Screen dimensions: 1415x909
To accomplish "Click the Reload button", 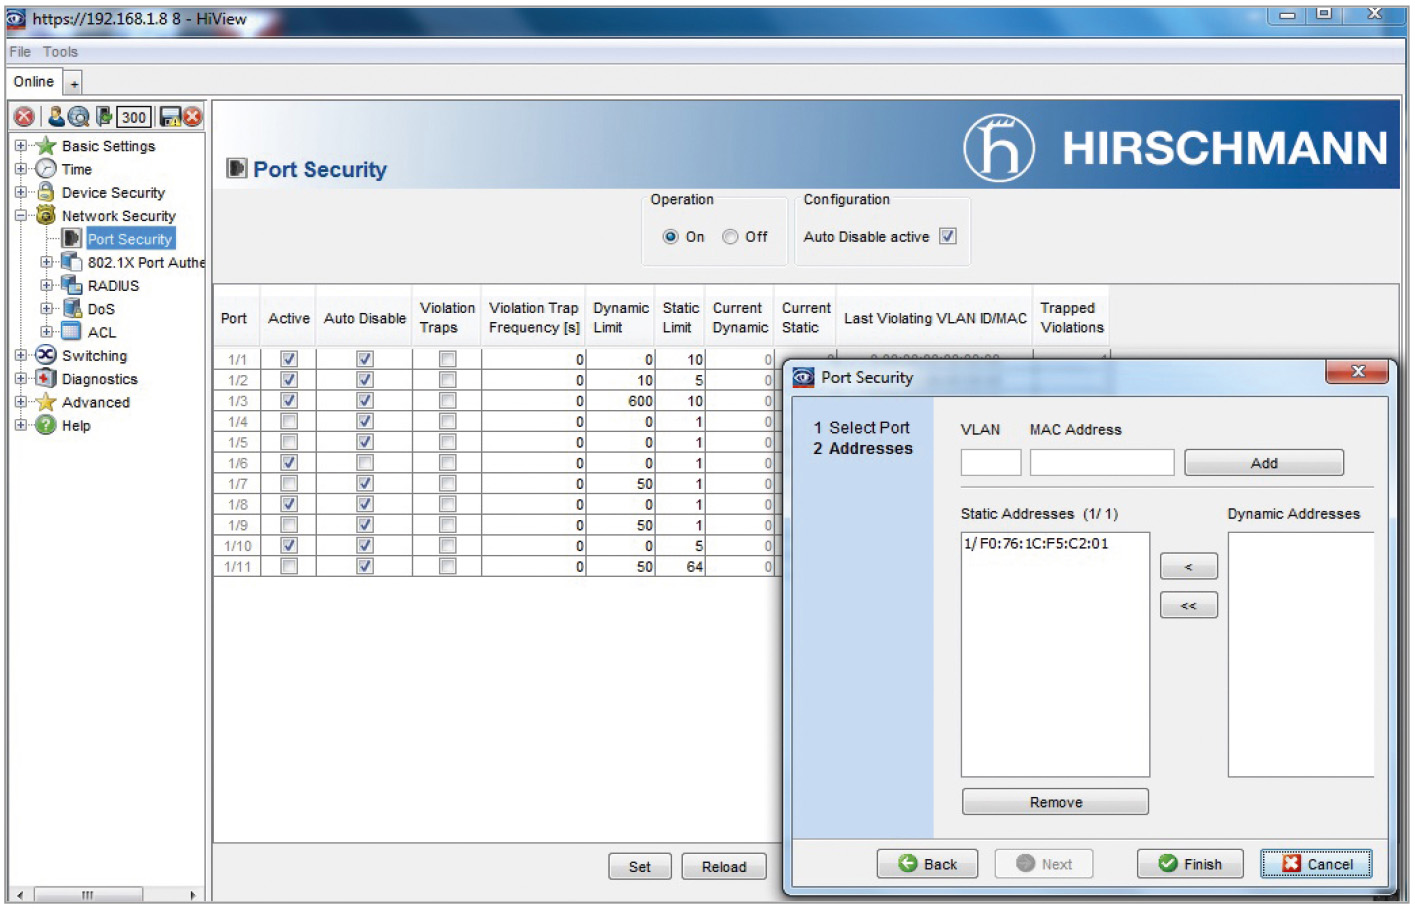I will point(724,867).
